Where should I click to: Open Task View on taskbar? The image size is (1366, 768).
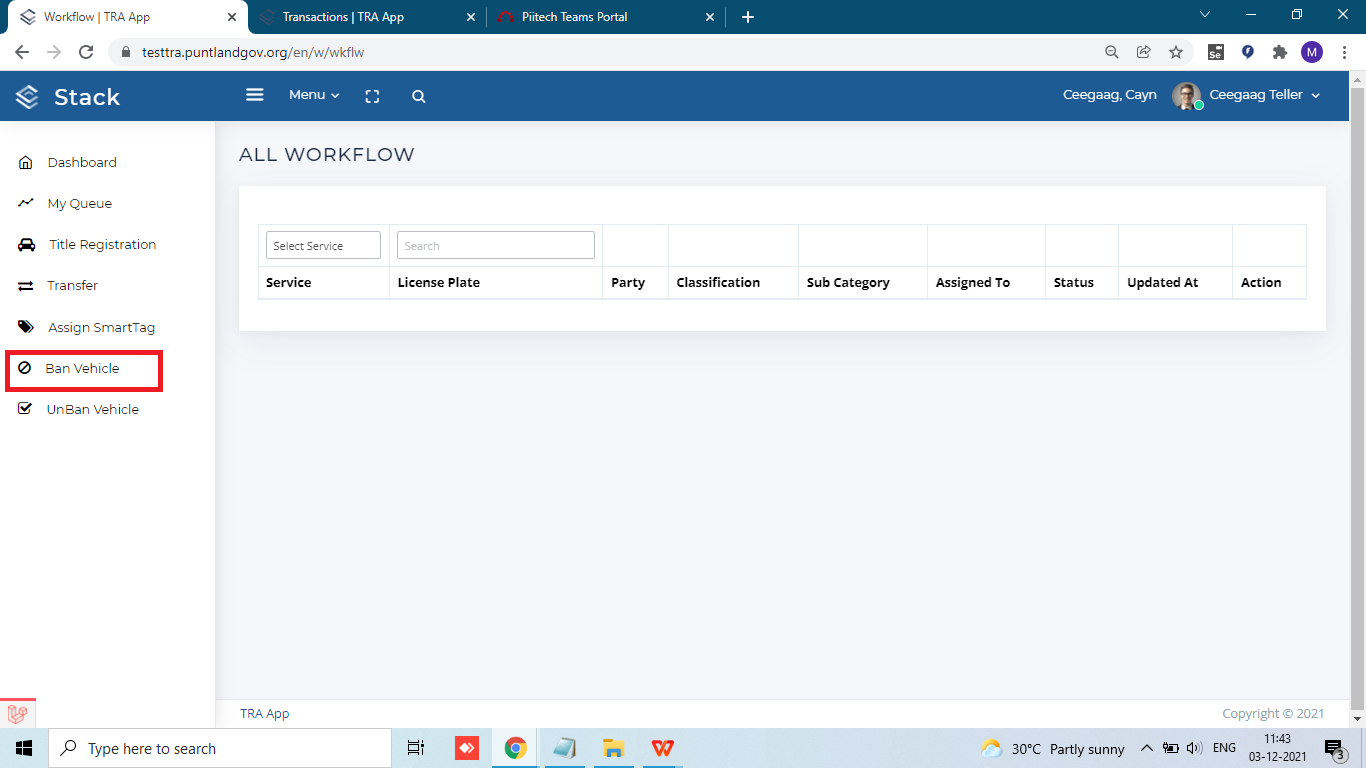[x=416, y=748]
